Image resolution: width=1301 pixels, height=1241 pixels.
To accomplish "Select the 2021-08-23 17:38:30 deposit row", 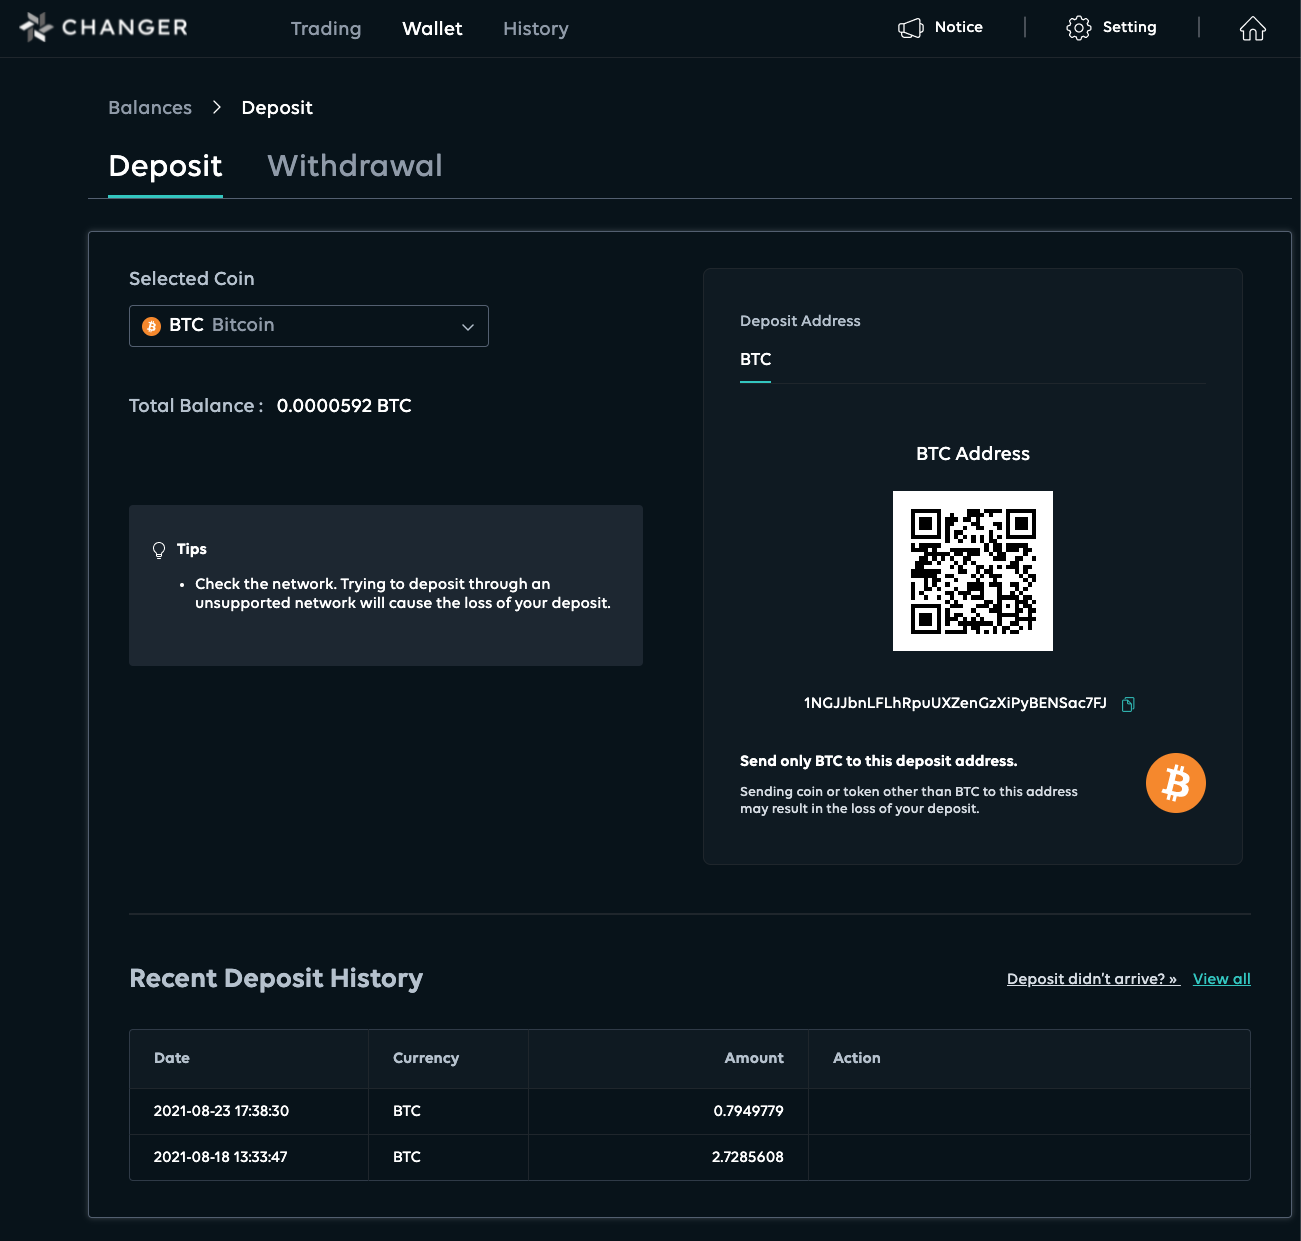I will [690, 1111].
